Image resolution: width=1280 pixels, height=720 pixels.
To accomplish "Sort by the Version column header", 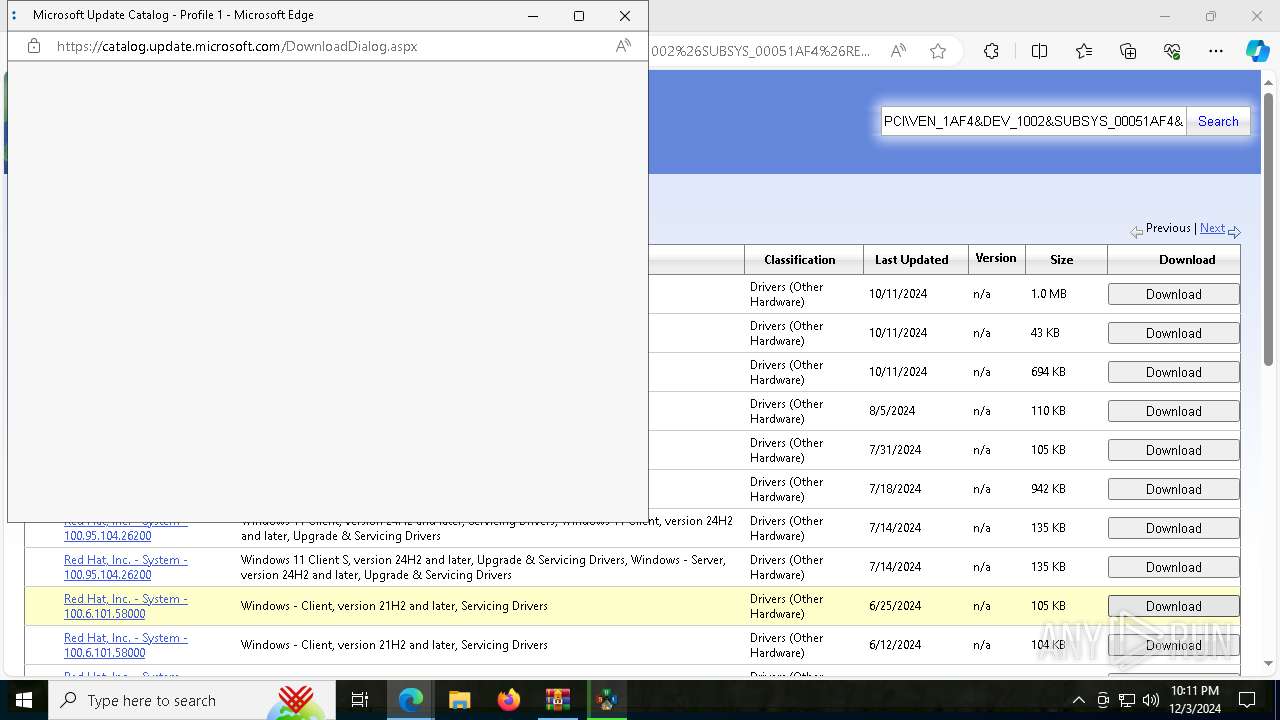I will click(x=995, y=258).
